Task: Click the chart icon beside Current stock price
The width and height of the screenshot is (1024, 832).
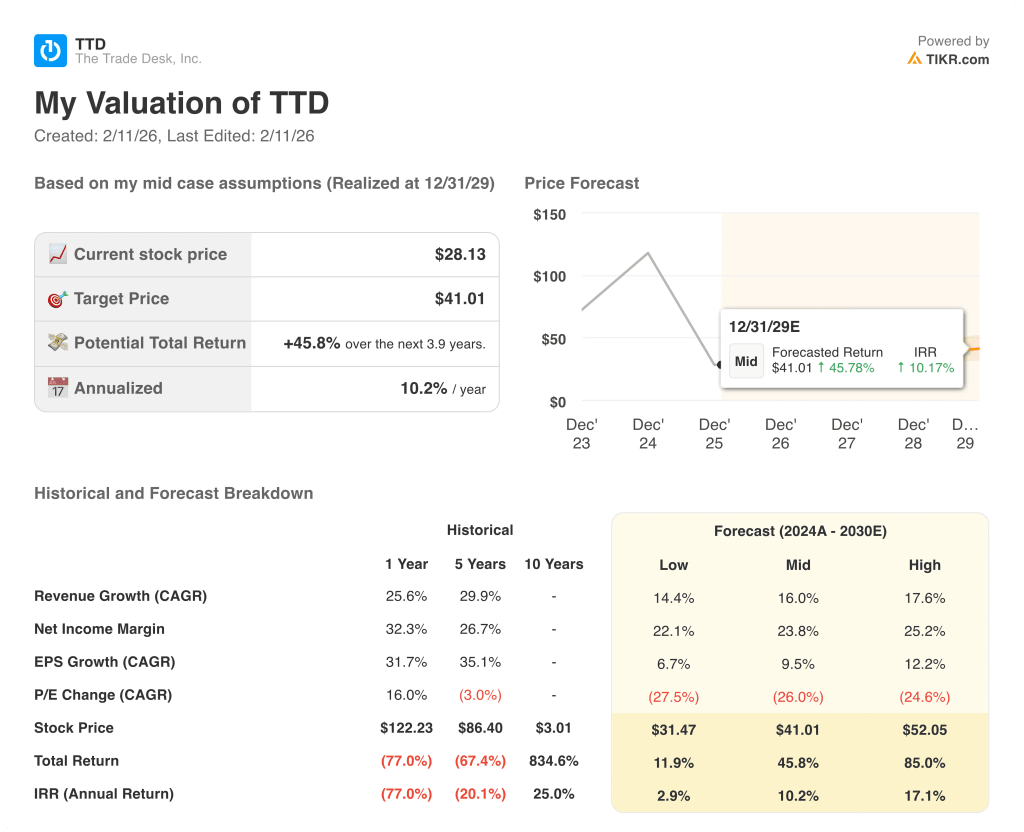Action: point(59,254)
